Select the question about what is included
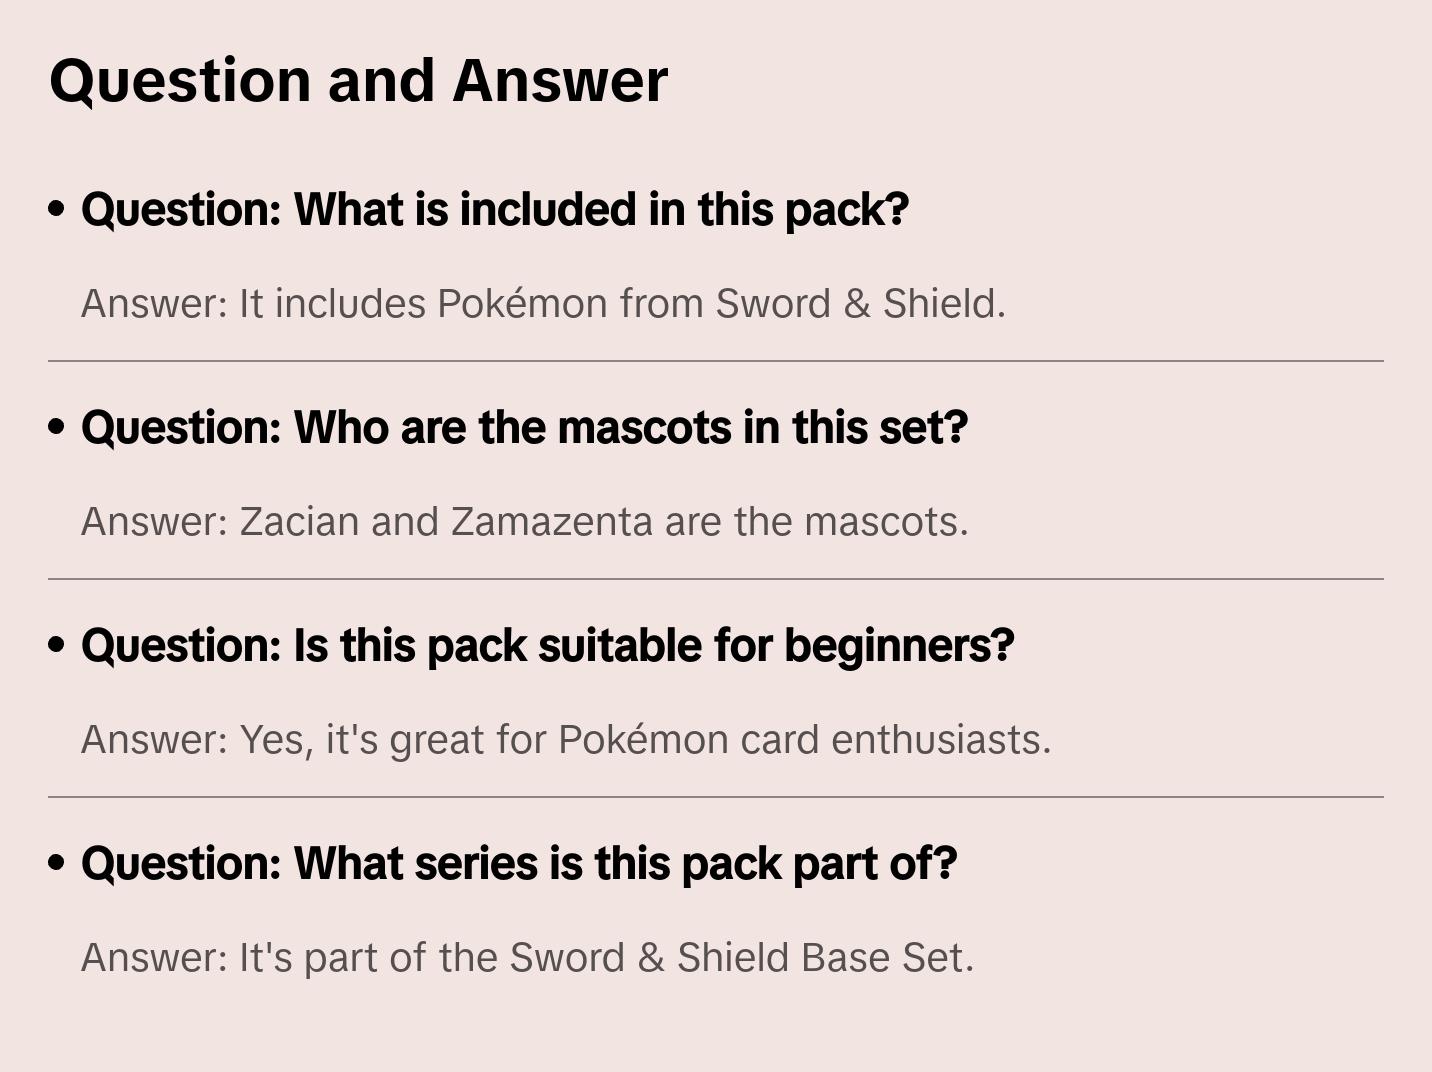This screenshot has height=1072, width=1432. point(495,210)
